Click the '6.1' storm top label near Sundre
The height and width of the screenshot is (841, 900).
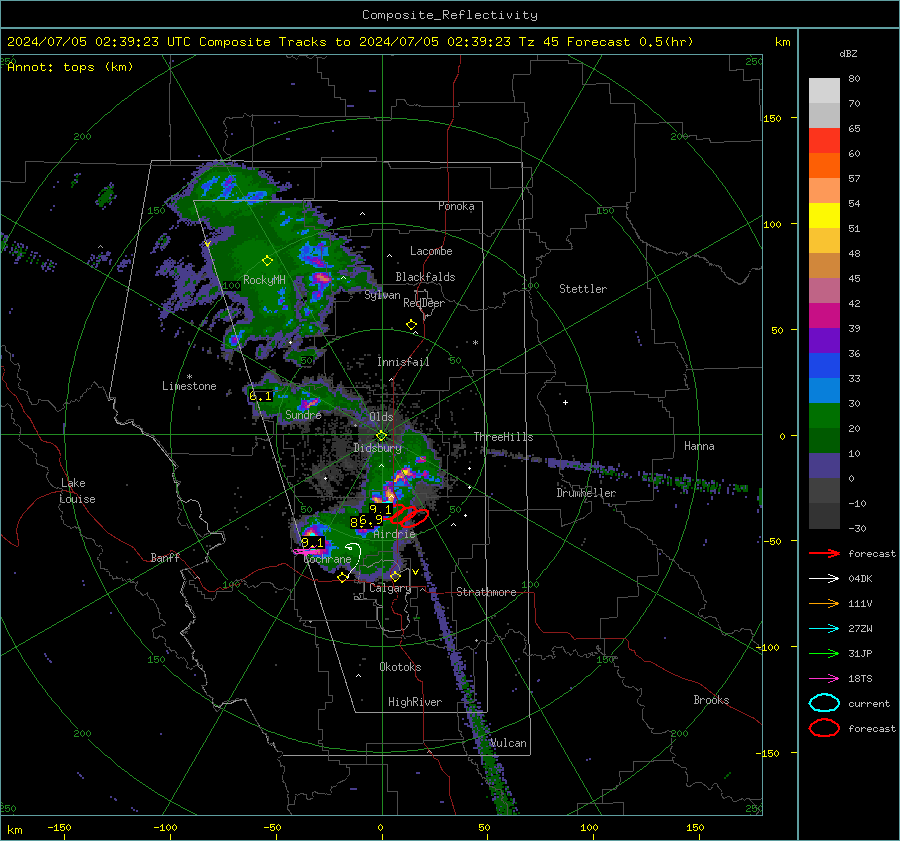pos(260,396)
